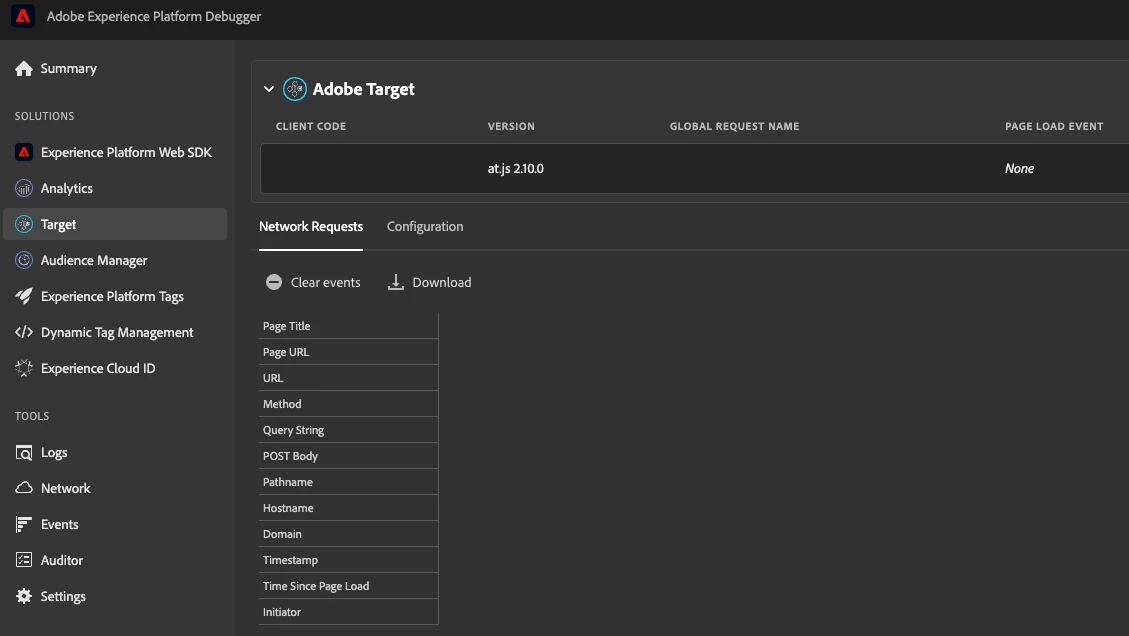
Task: Click the Experience Cloud ID icon
Action: click(x=24, y=368)
